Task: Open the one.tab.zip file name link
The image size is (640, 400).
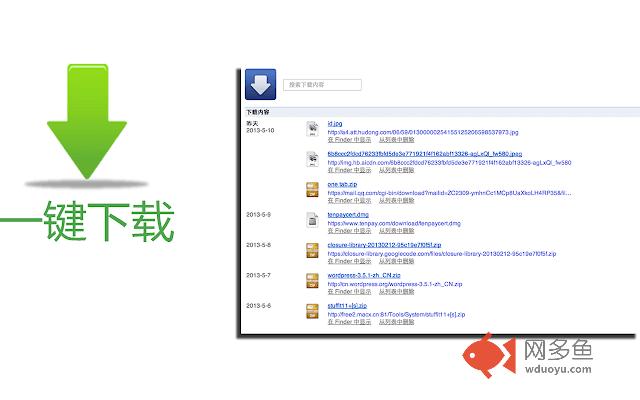Action: [x=342, y=184]
